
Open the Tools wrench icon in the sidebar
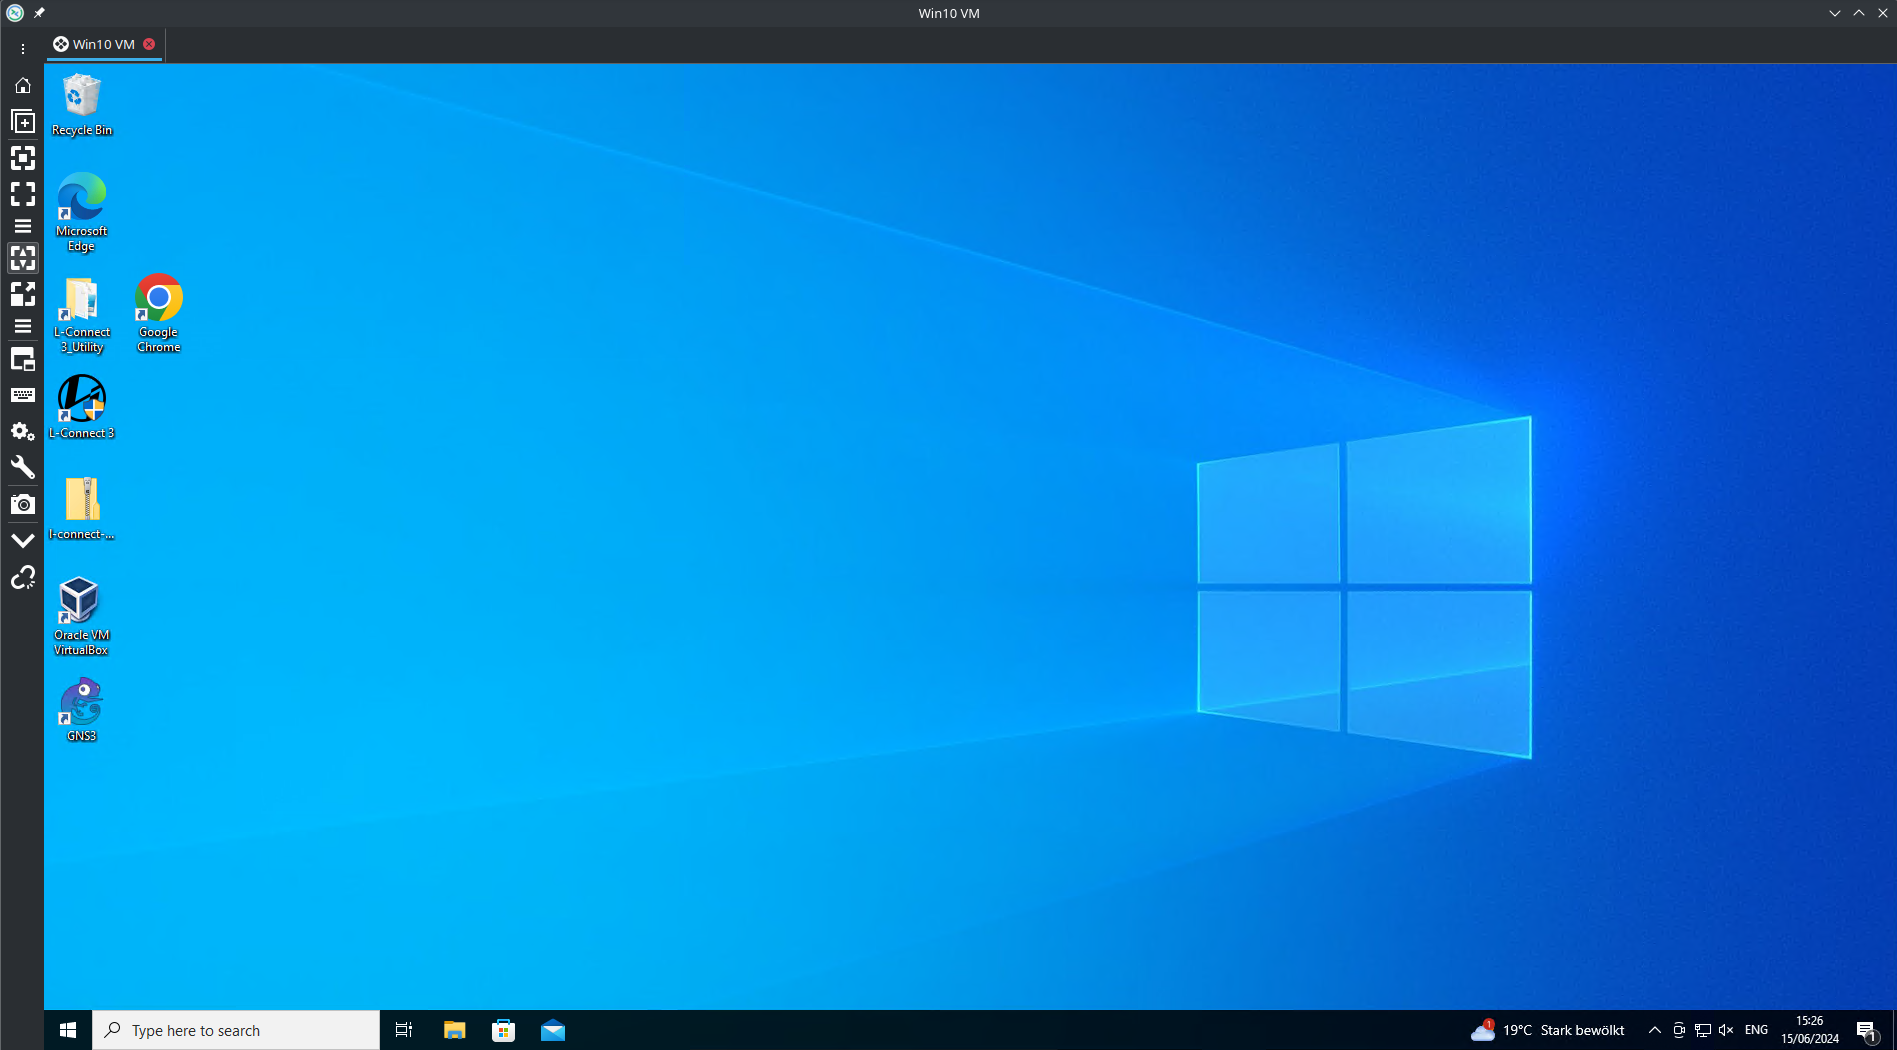pos(22,467)
